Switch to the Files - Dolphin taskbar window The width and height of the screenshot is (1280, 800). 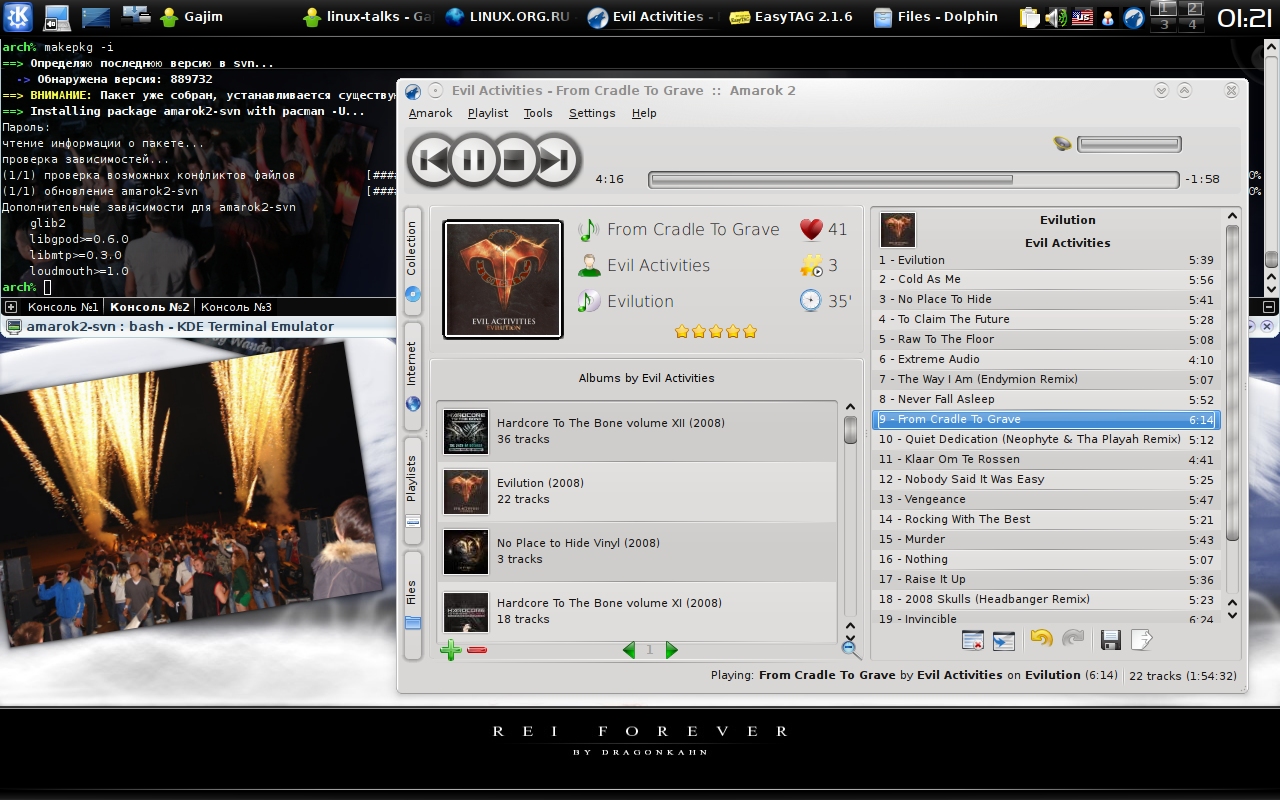coord(938,16)
